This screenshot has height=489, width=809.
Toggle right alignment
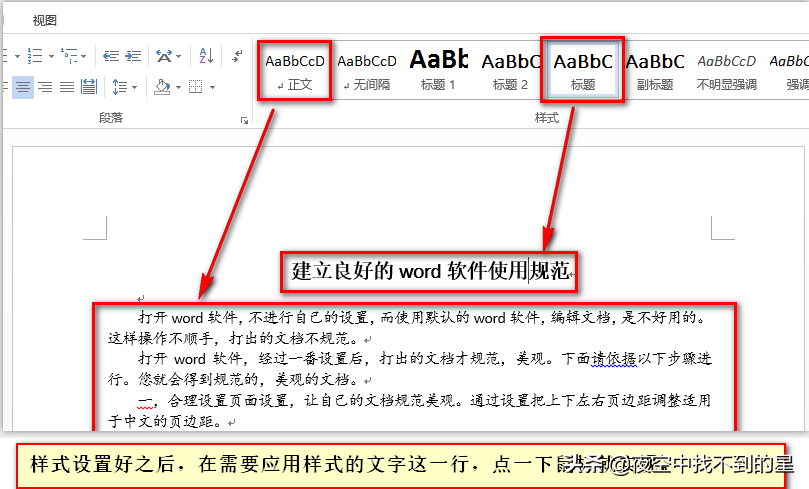(45, 87)
